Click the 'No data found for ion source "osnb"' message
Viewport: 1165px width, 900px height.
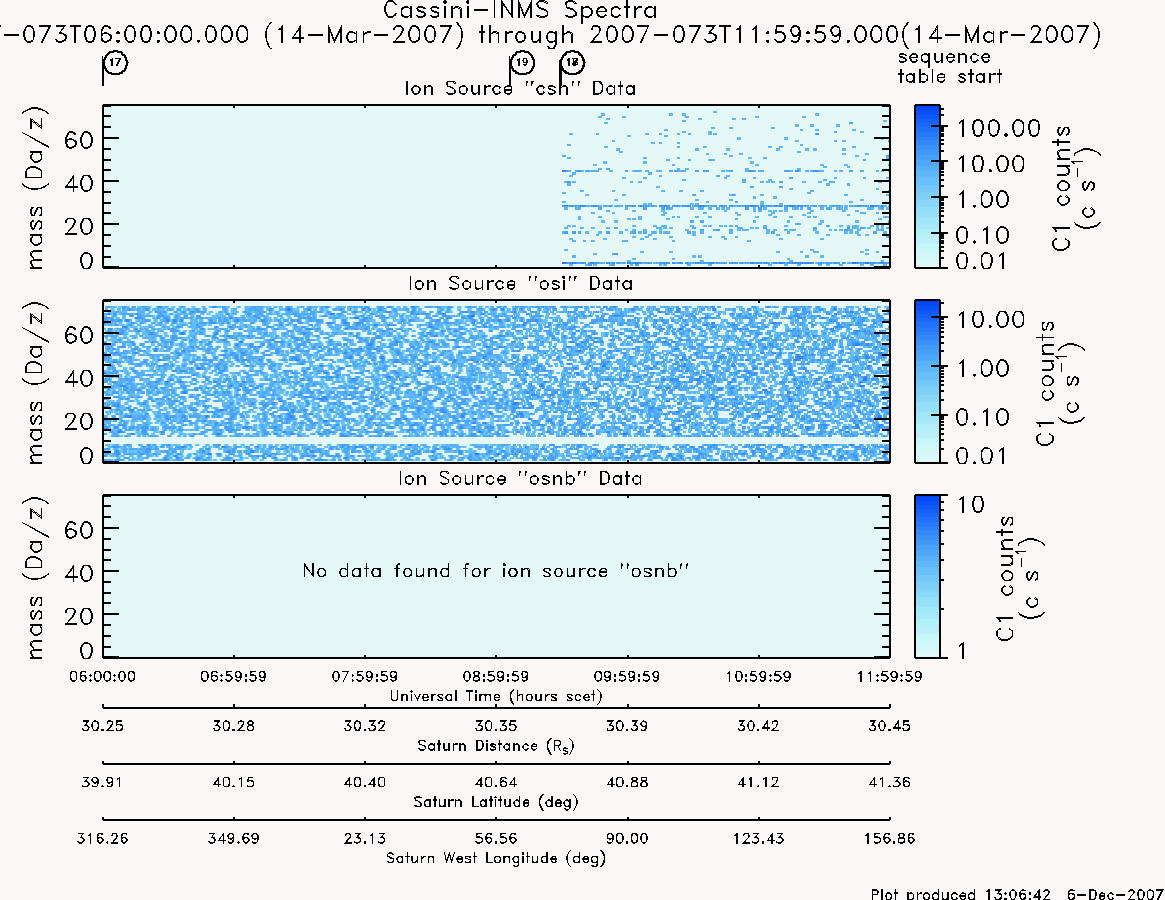(496, 571)
